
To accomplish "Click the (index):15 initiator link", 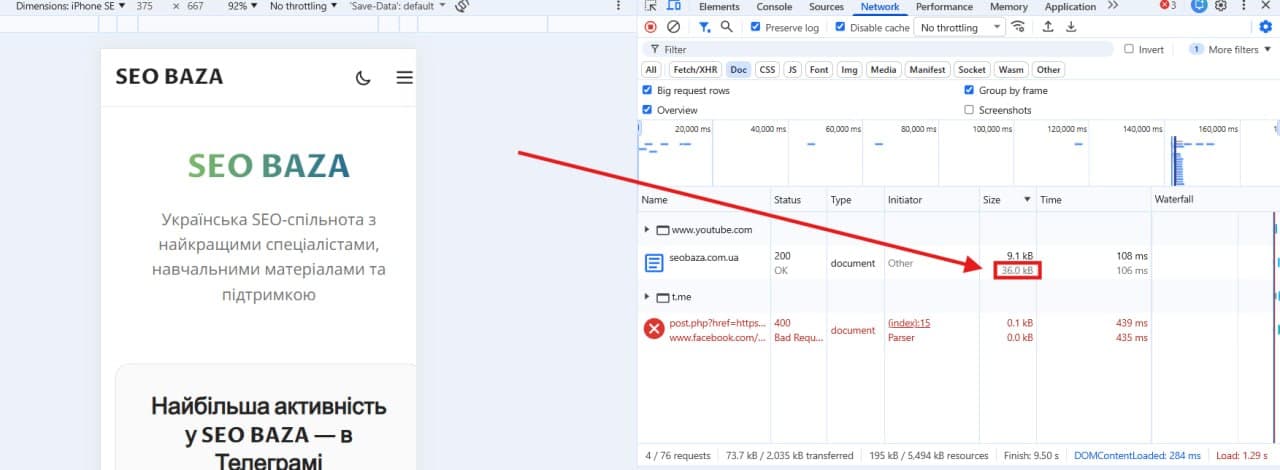I will [909, 323].
